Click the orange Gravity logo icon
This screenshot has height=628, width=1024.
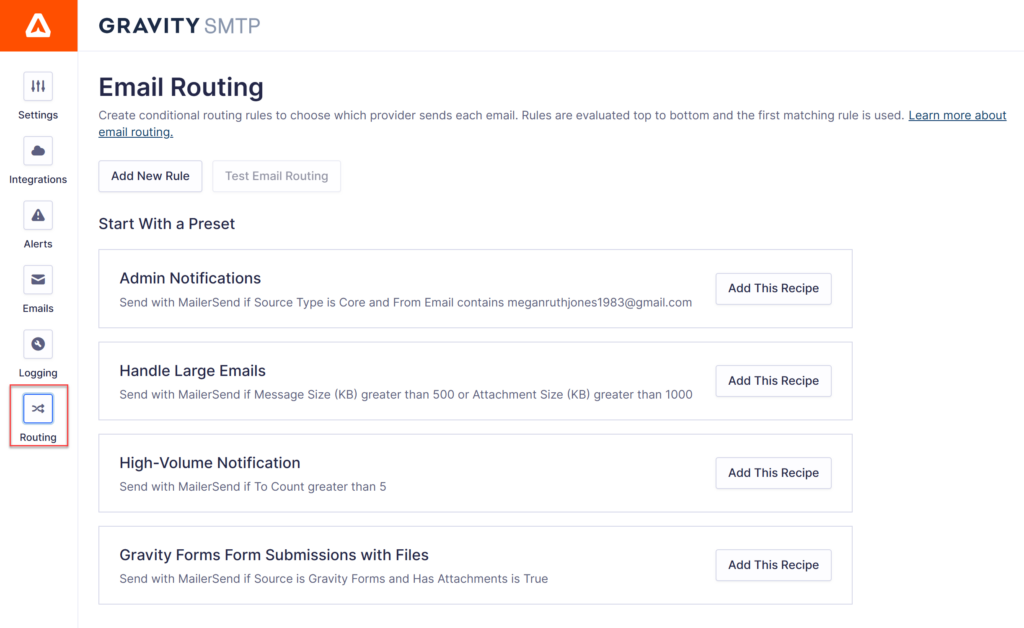point(38,25)
